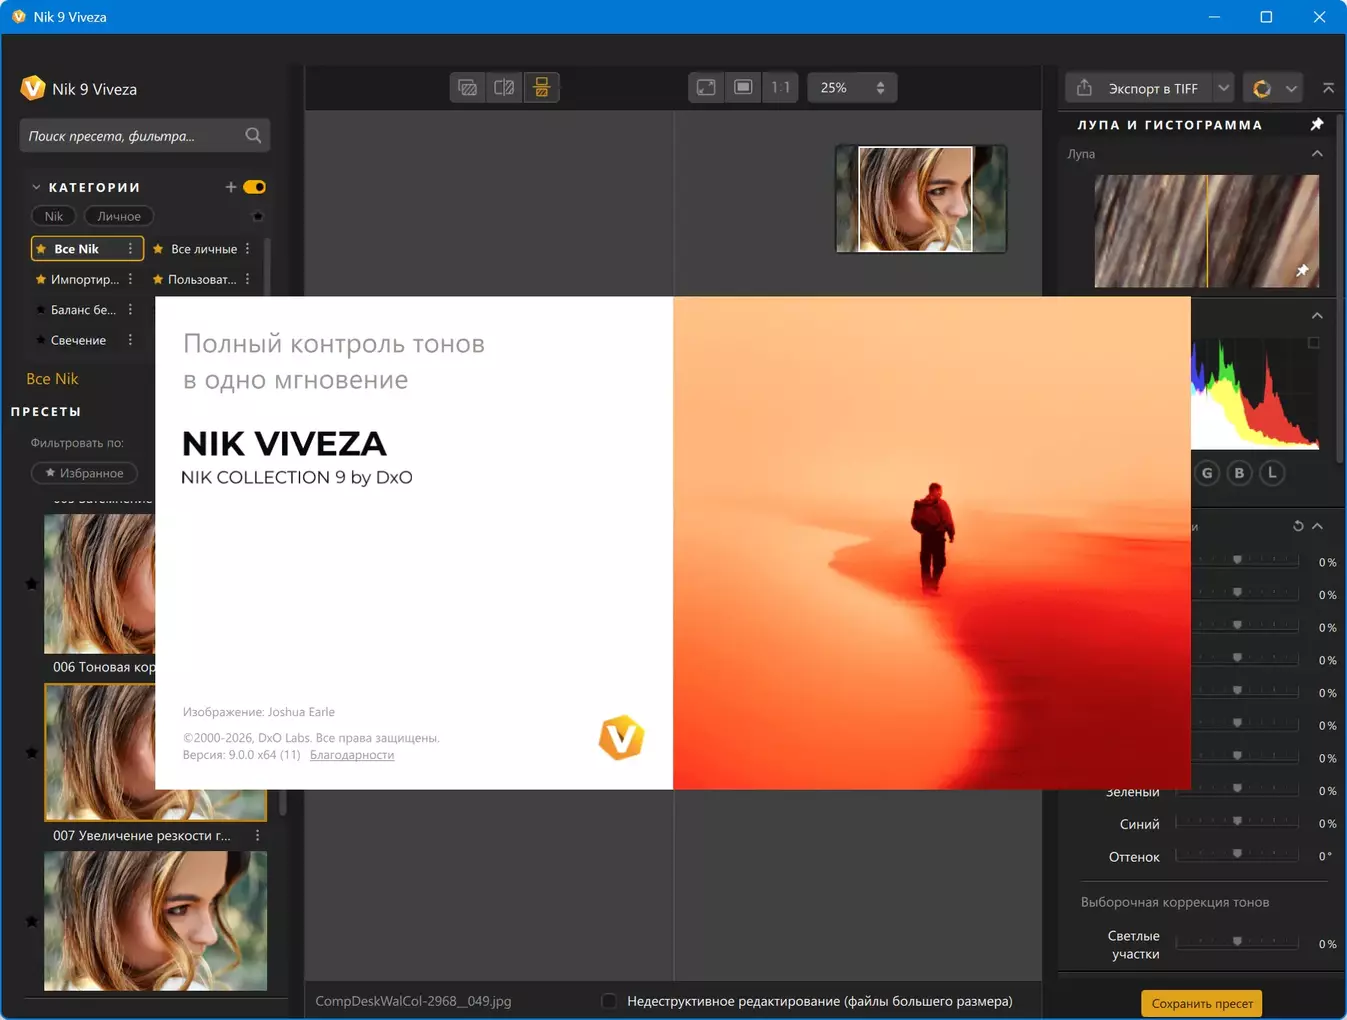This screenshot has height=1020, width=1347.
Task: Collapse the Категории section
Action: [36, 187]
